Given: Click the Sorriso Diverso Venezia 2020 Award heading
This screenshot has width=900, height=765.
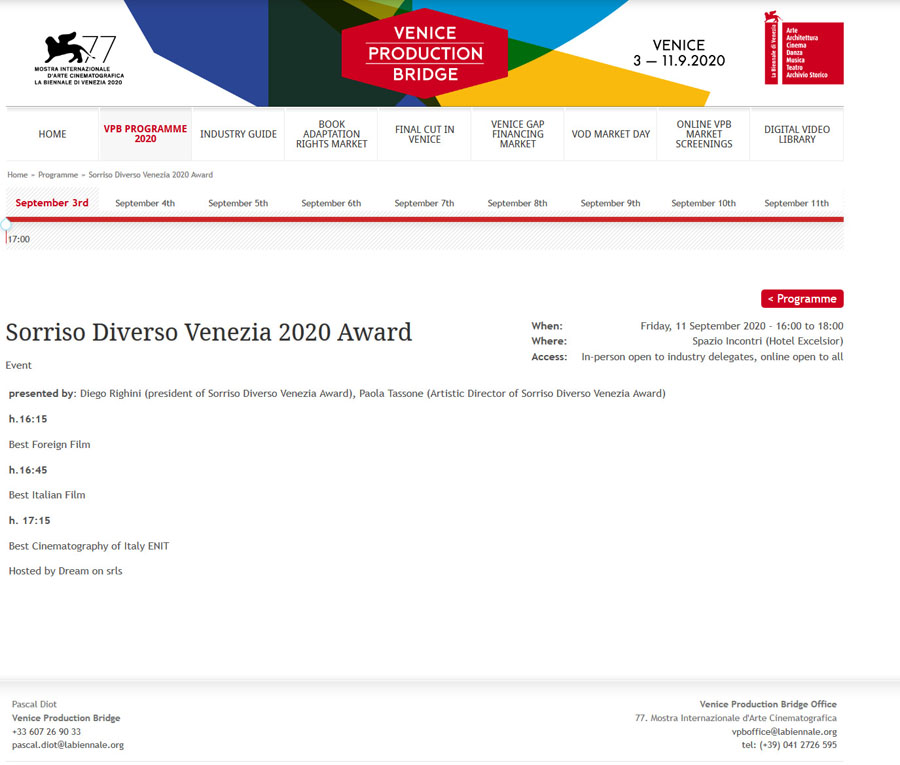Looking at the screenshot, I should click(209, 332).
